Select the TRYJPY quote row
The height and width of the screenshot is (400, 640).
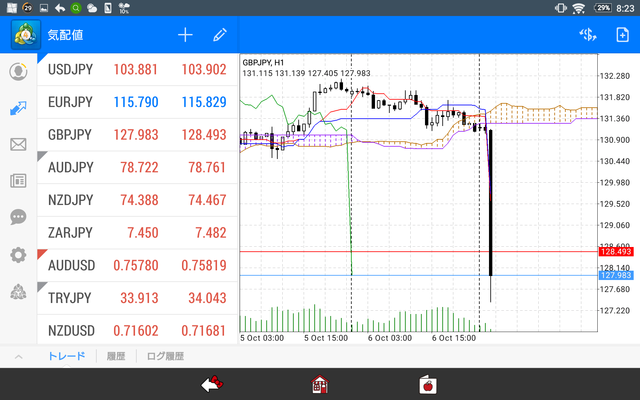(138, 298)
